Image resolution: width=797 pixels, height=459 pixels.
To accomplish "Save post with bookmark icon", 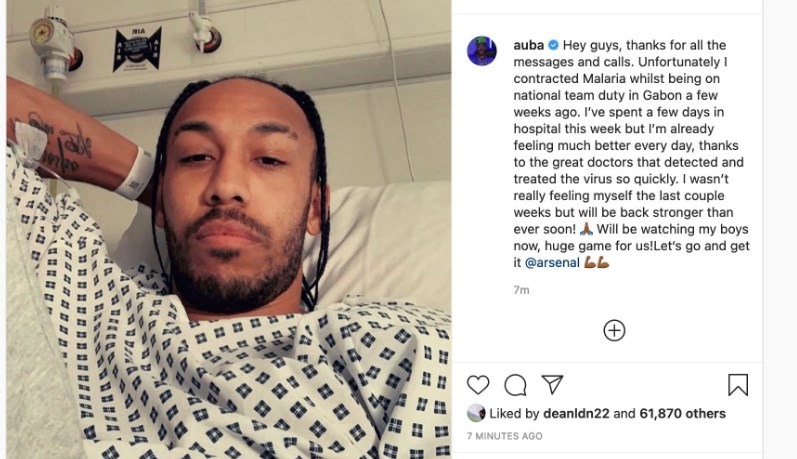I will coord(738,385).
